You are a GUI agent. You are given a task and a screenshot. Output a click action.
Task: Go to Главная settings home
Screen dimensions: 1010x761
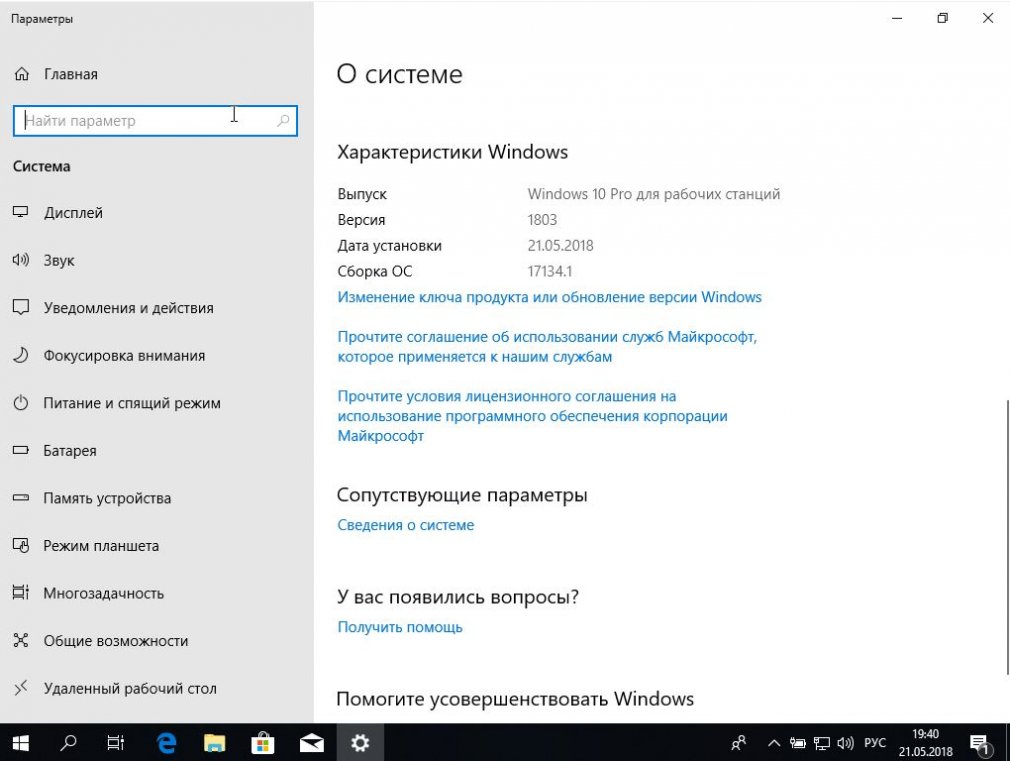point(71,74)
